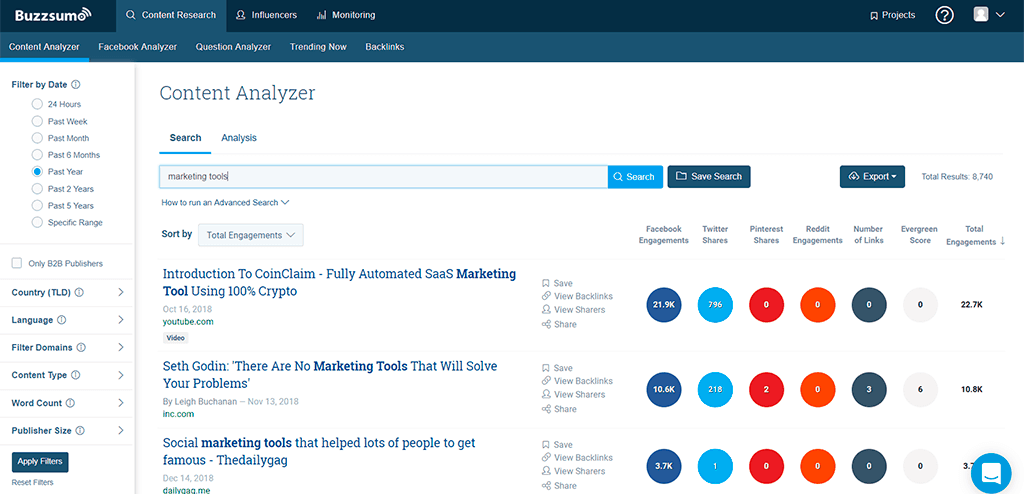1024x494 pixels.
Task: Click the Content Type info icon
Action: point(76,375)
